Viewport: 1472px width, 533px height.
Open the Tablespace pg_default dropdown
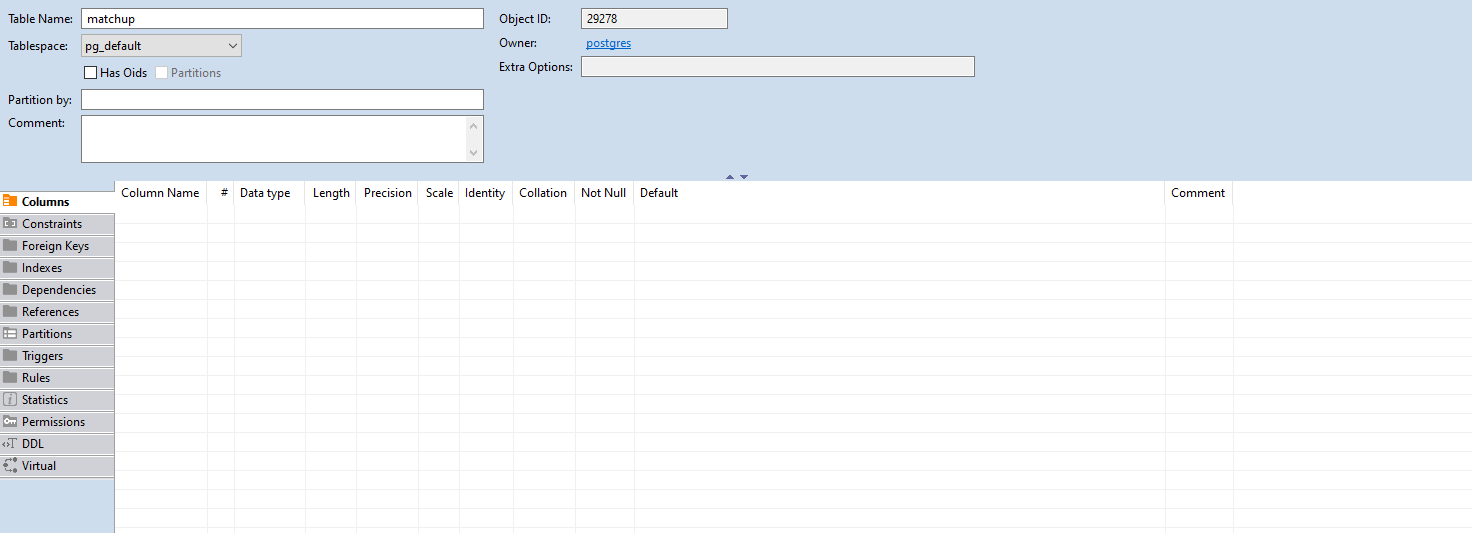tap(161, 46)
